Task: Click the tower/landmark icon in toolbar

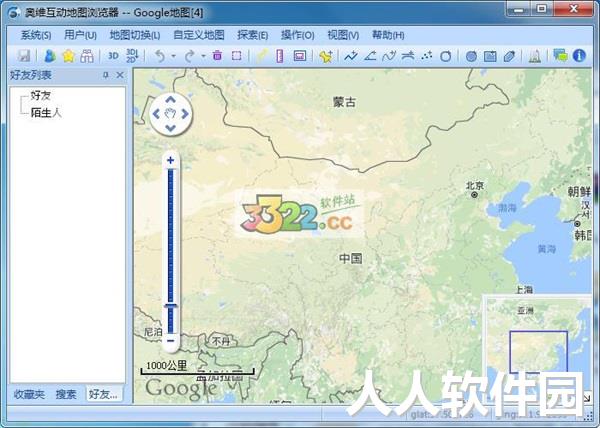Action: [x=535, y=56]
